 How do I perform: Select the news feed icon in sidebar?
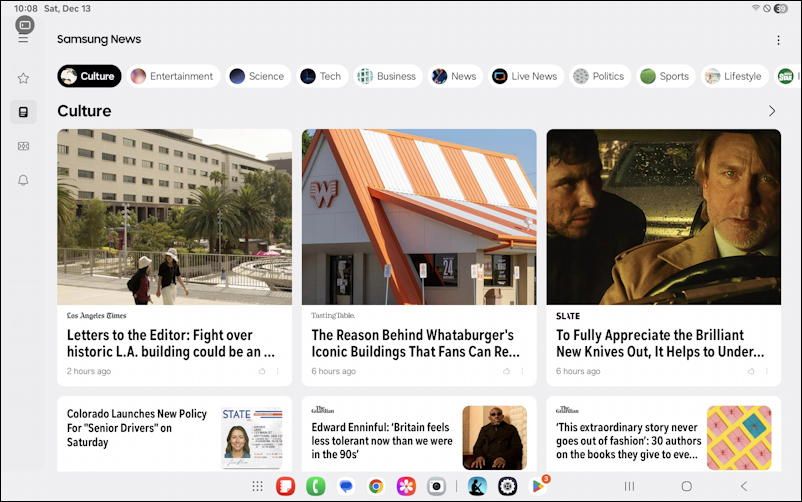point(24,112)
